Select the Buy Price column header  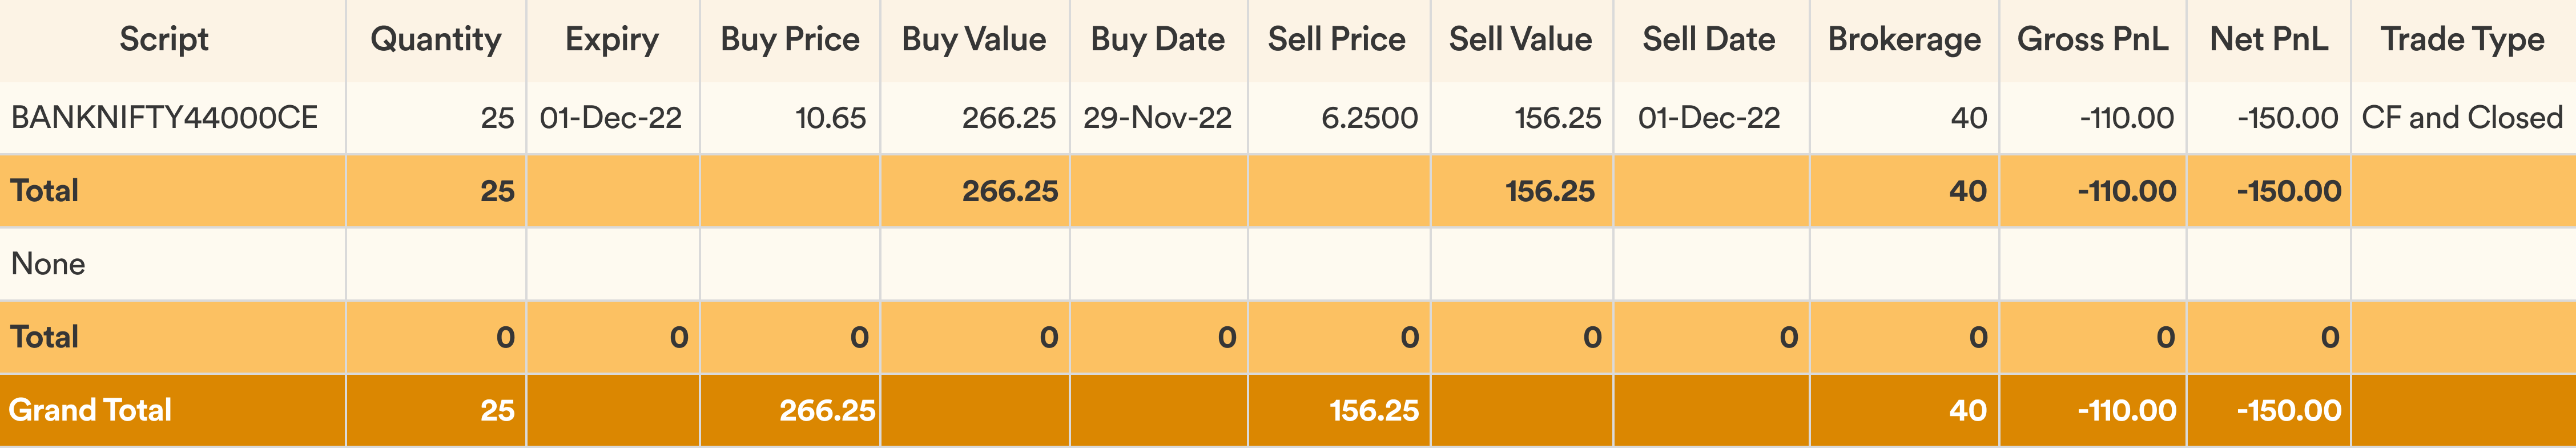click(790, 40)
